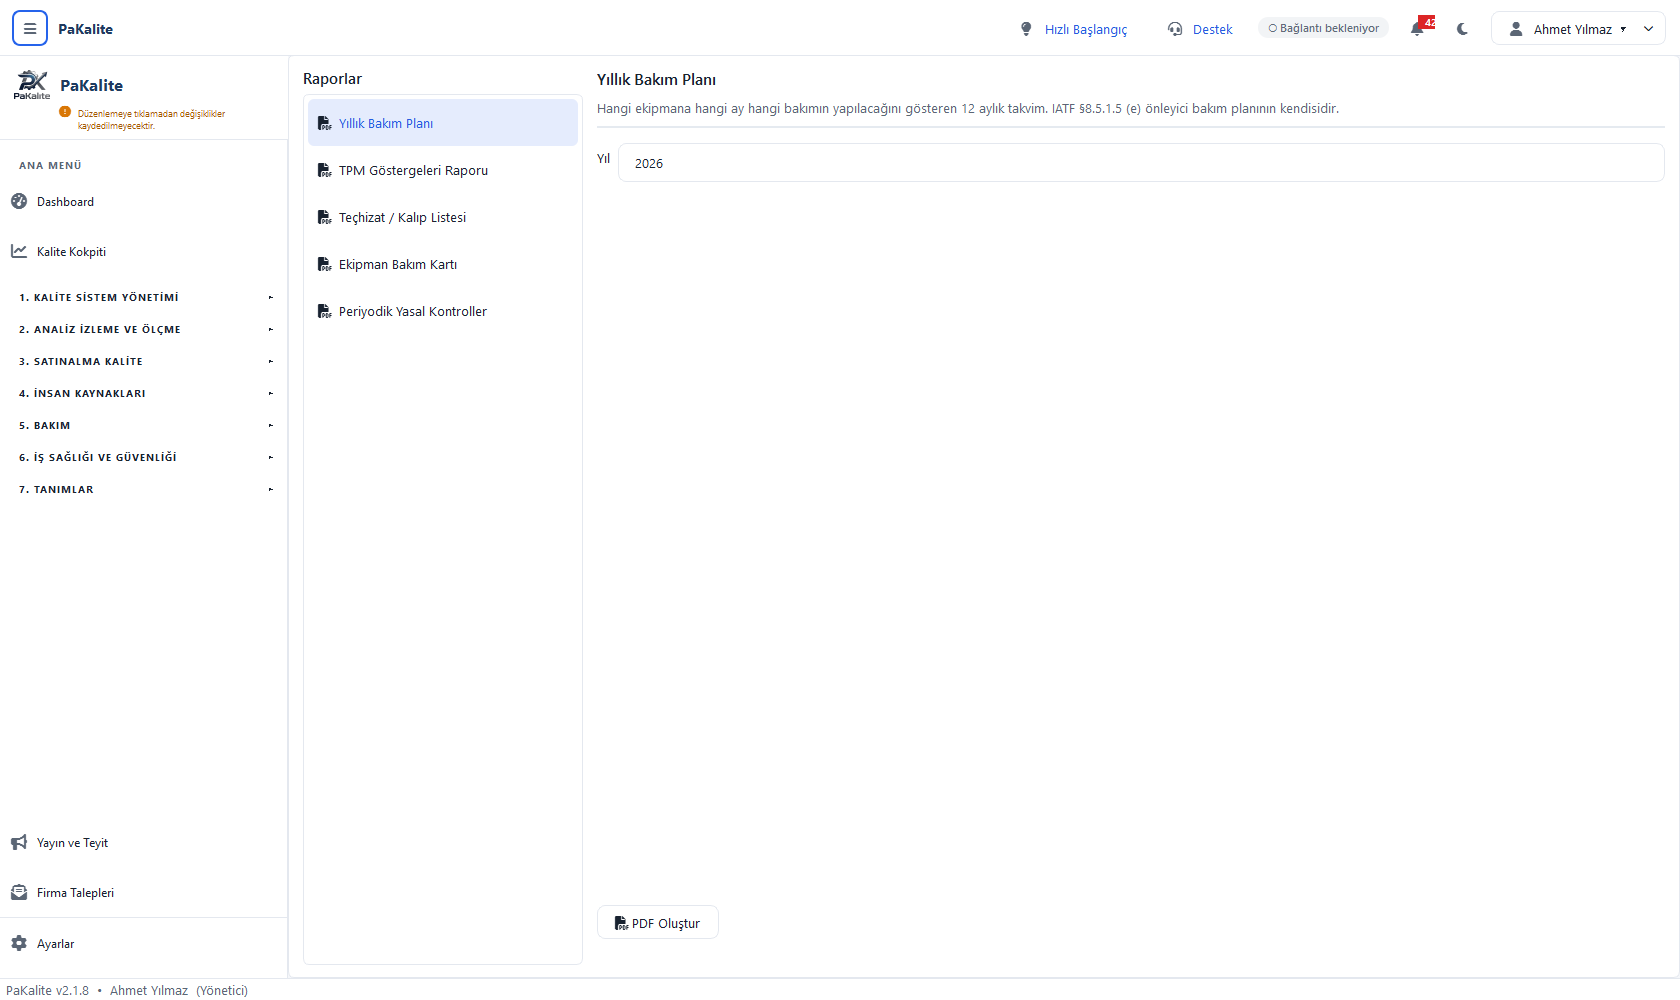Click the PDF icon inside PDF Oluştur button
The image size is (1680, 1000).
point(621,923)
